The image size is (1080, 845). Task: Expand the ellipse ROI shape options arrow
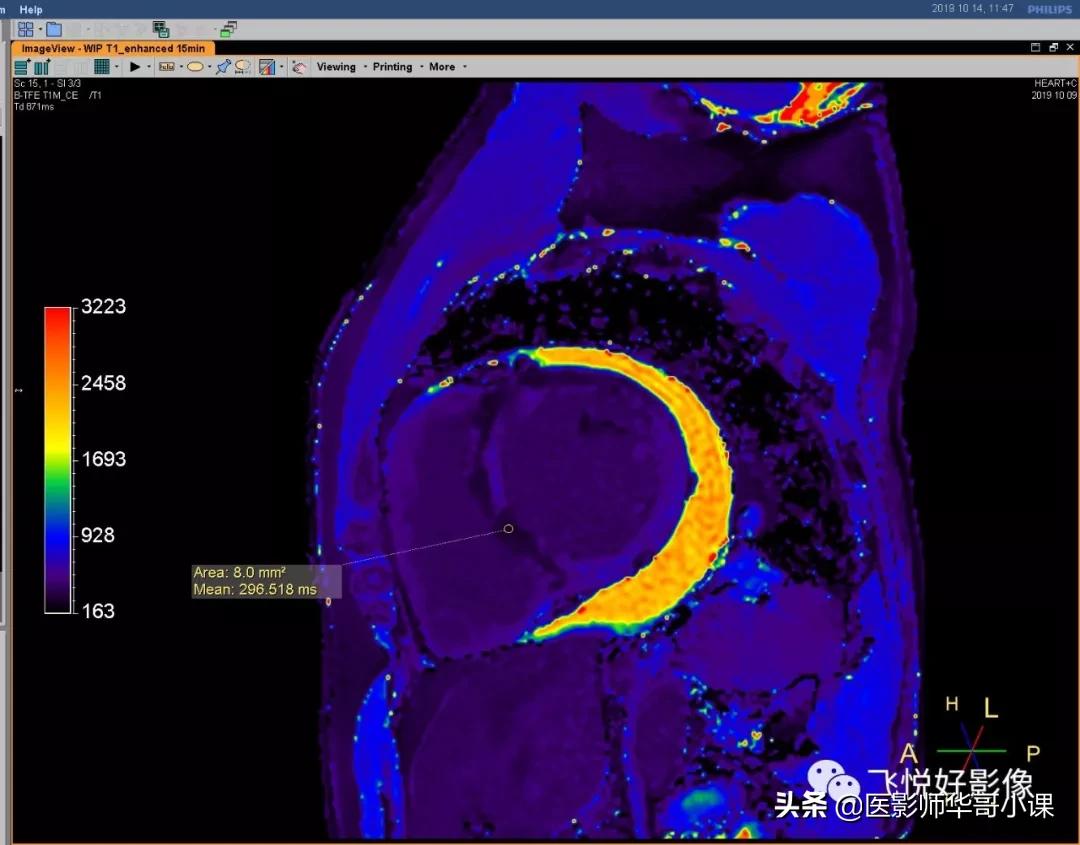coord(209,67)
